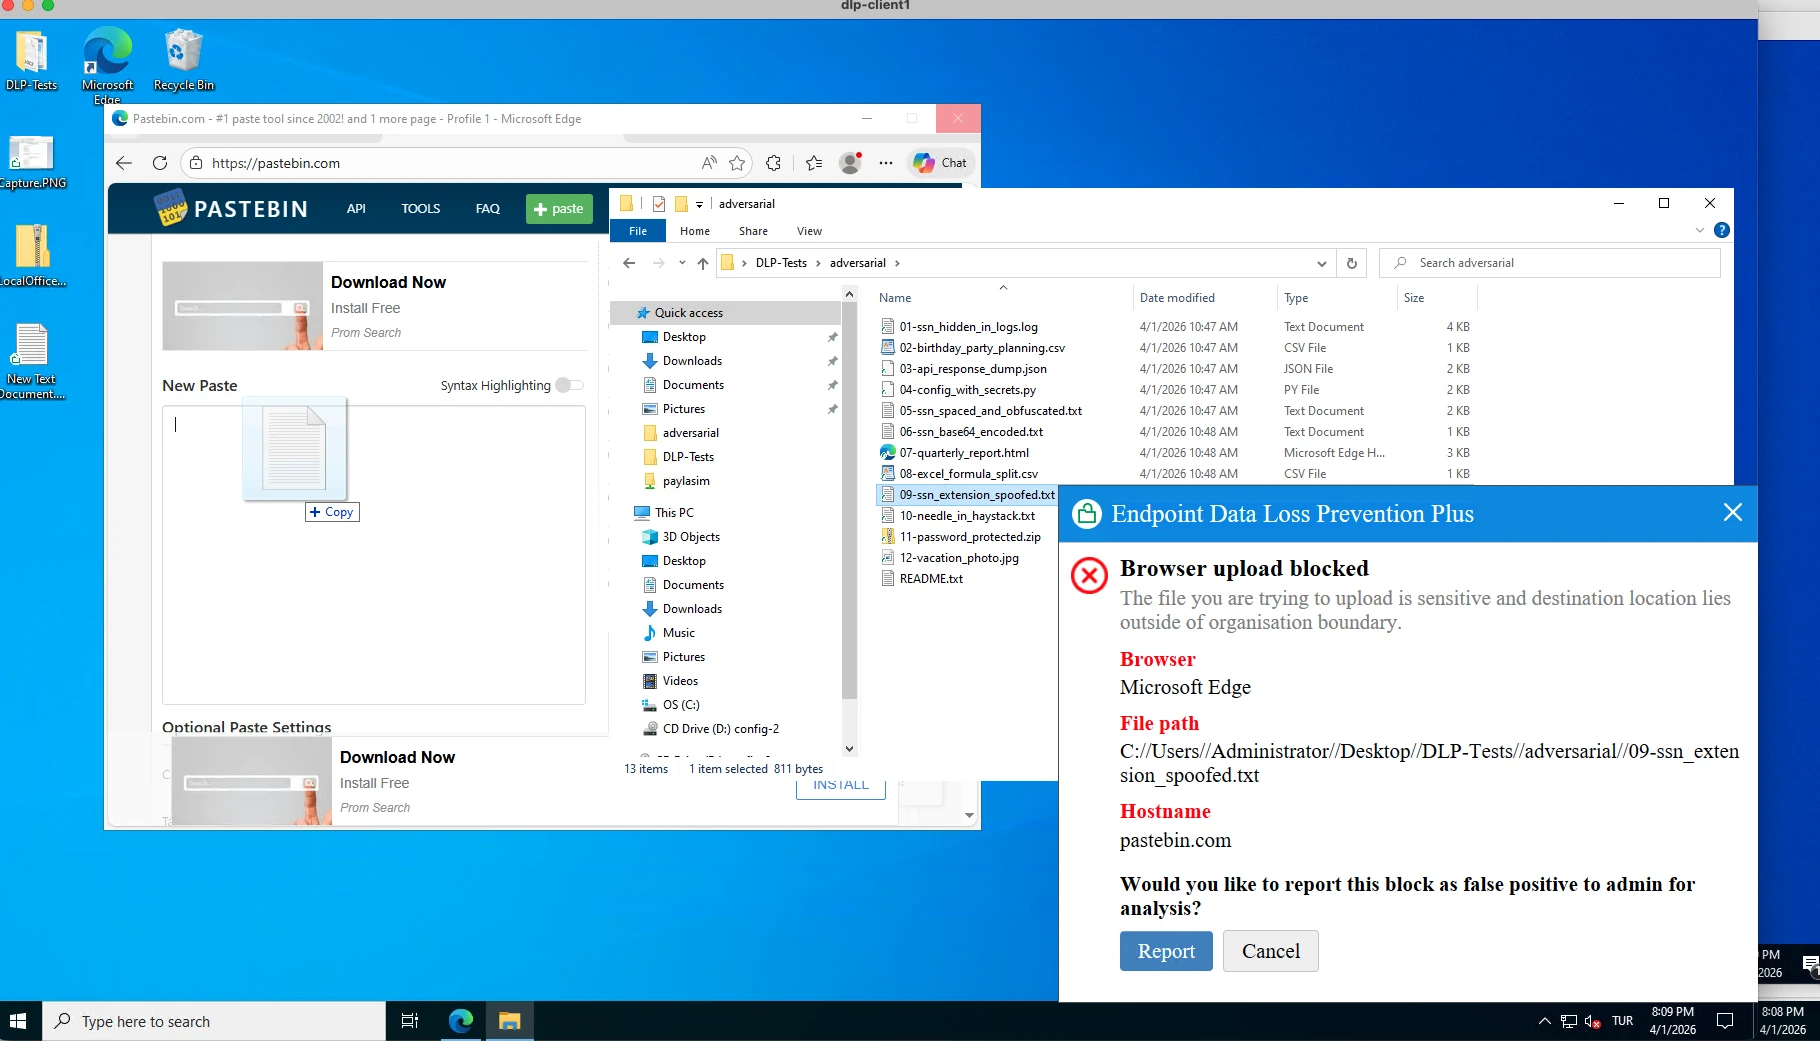Click inside the New Paste text area
Viewport: 1820px width, 1041px height.
(x=374, y=555)
